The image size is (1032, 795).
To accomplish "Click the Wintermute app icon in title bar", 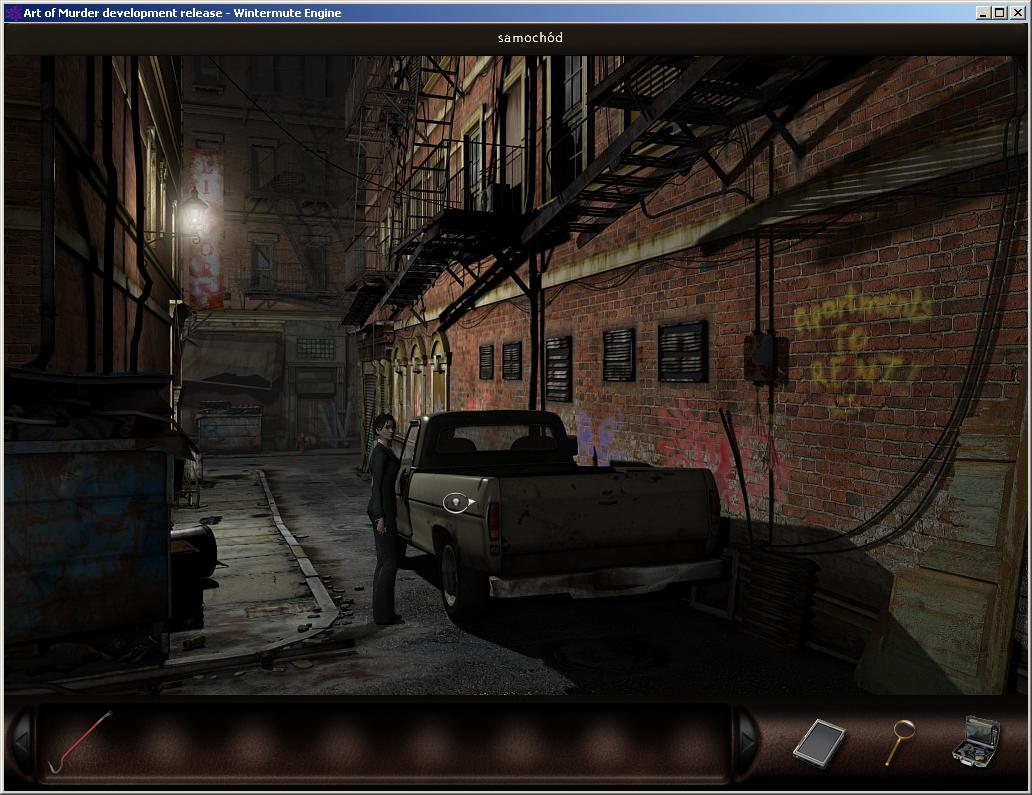I will (13, 13).
